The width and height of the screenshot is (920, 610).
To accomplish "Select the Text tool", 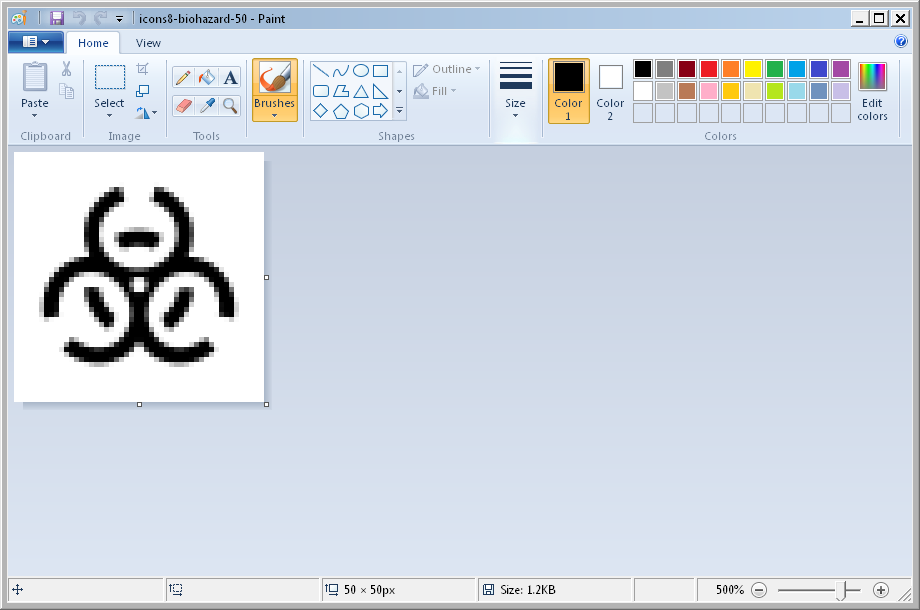I will pos(230,76).
